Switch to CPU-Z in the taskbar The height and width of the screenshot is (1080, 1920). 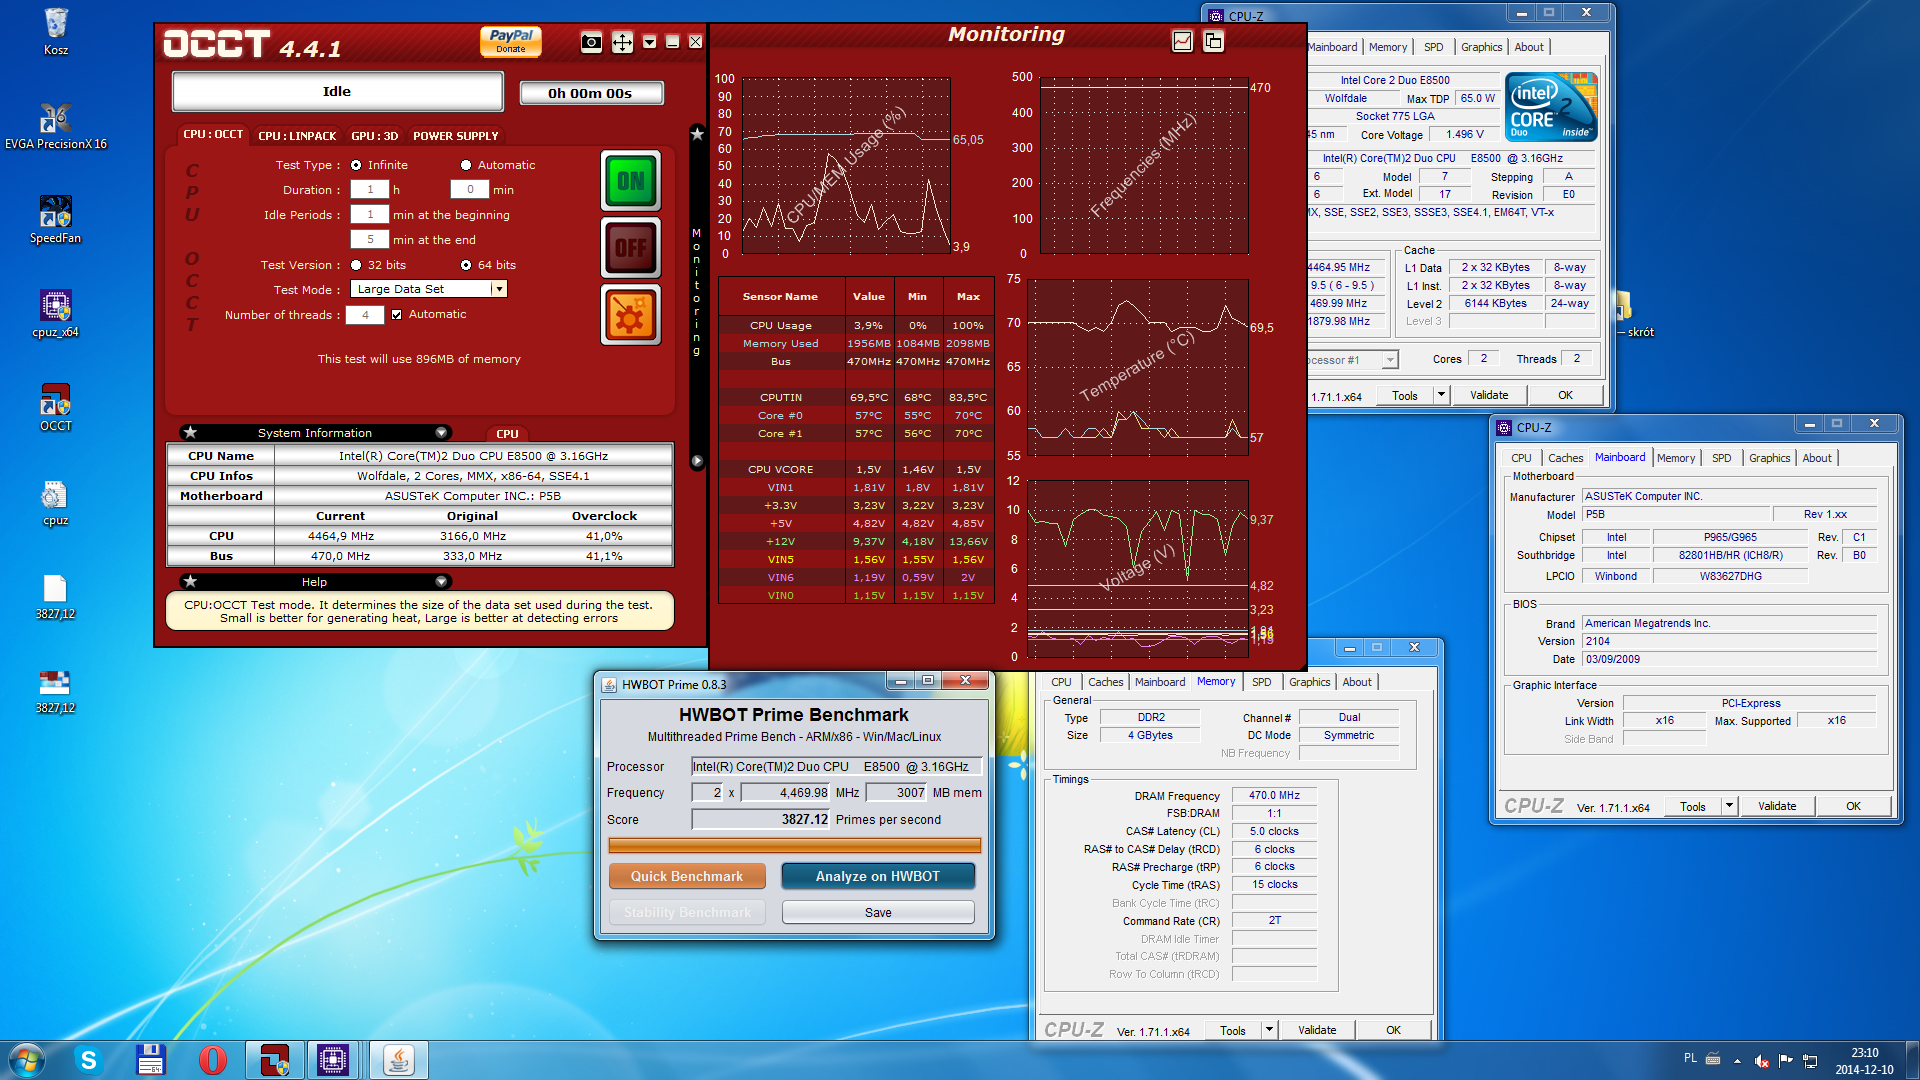click(333, 1060)
